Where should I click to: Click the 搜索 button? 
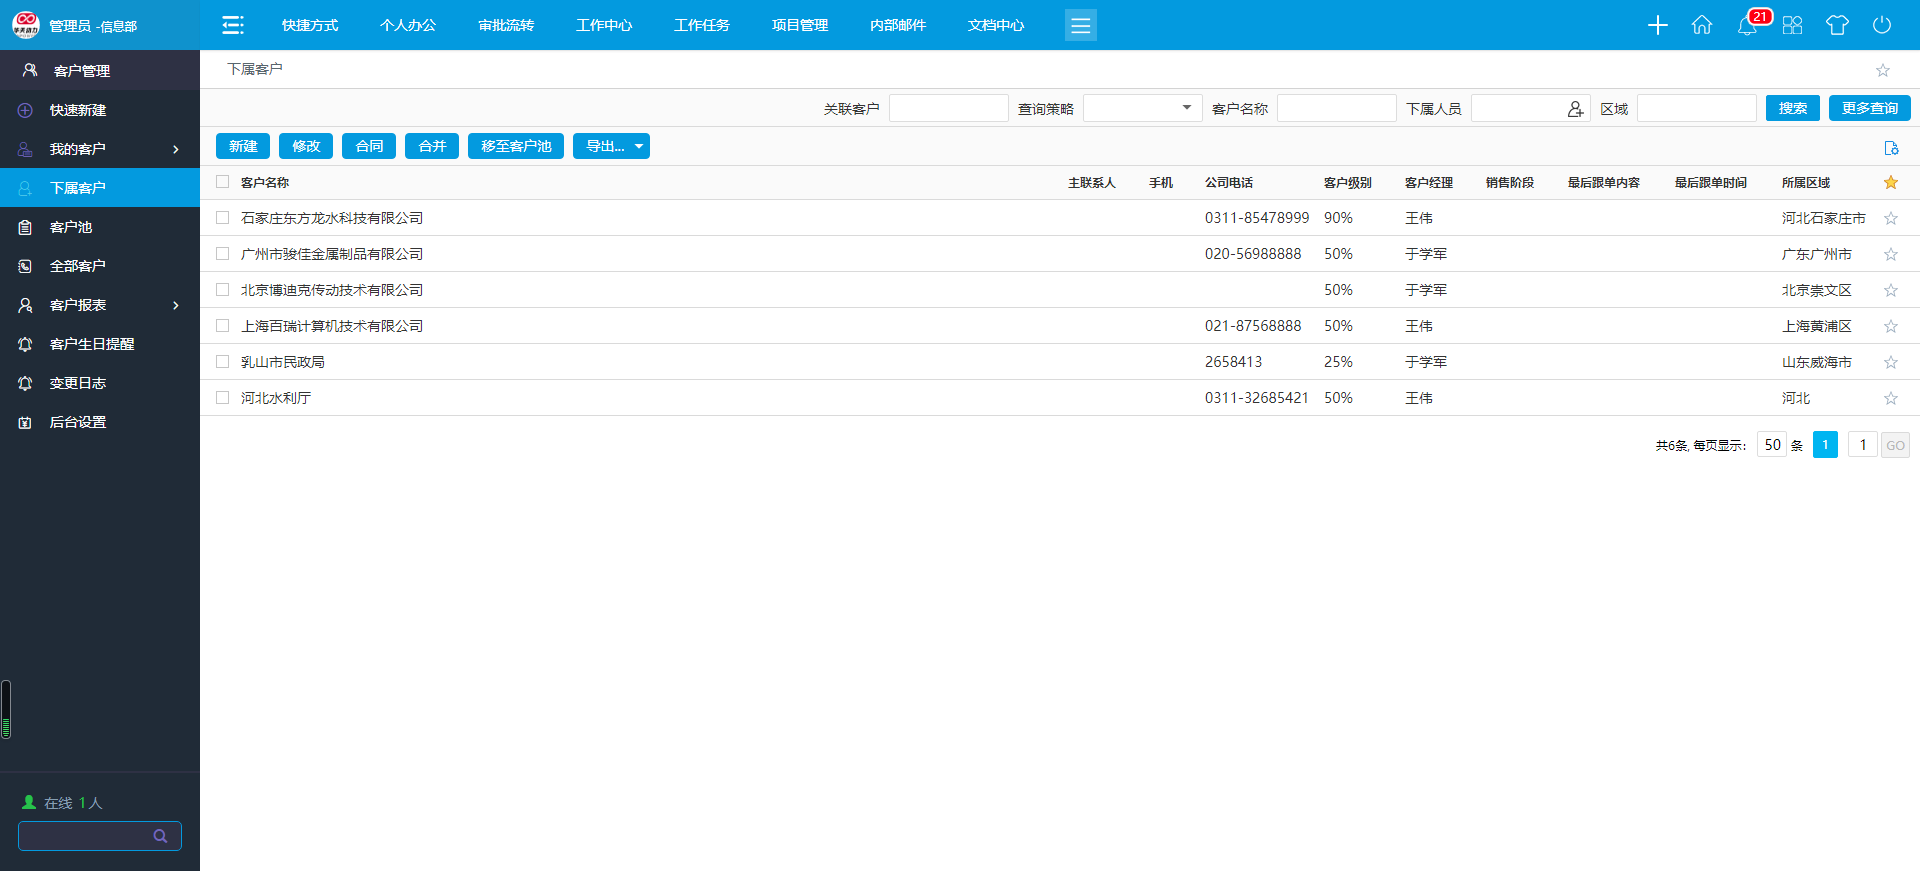click(1792, 108)
